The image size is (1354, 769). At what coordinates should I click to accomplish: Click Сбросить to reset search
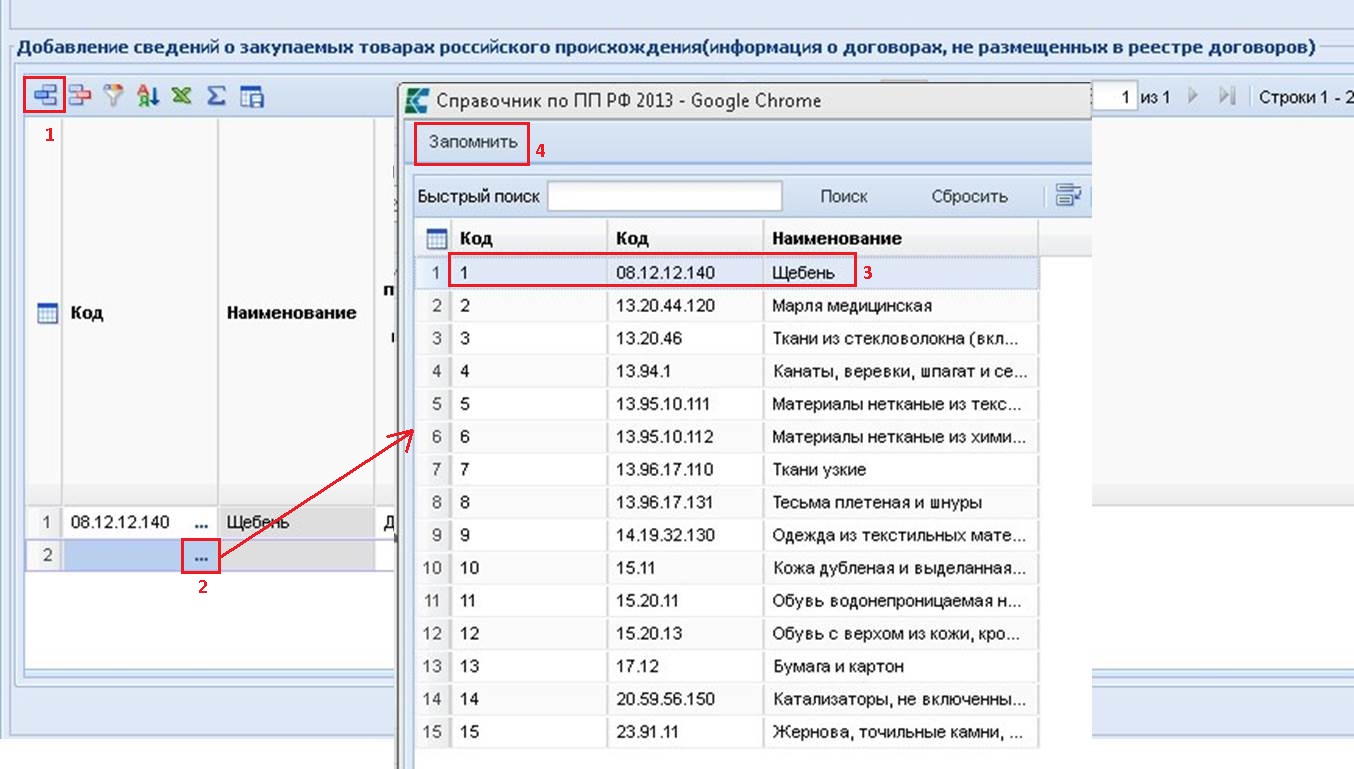point(969,197)
